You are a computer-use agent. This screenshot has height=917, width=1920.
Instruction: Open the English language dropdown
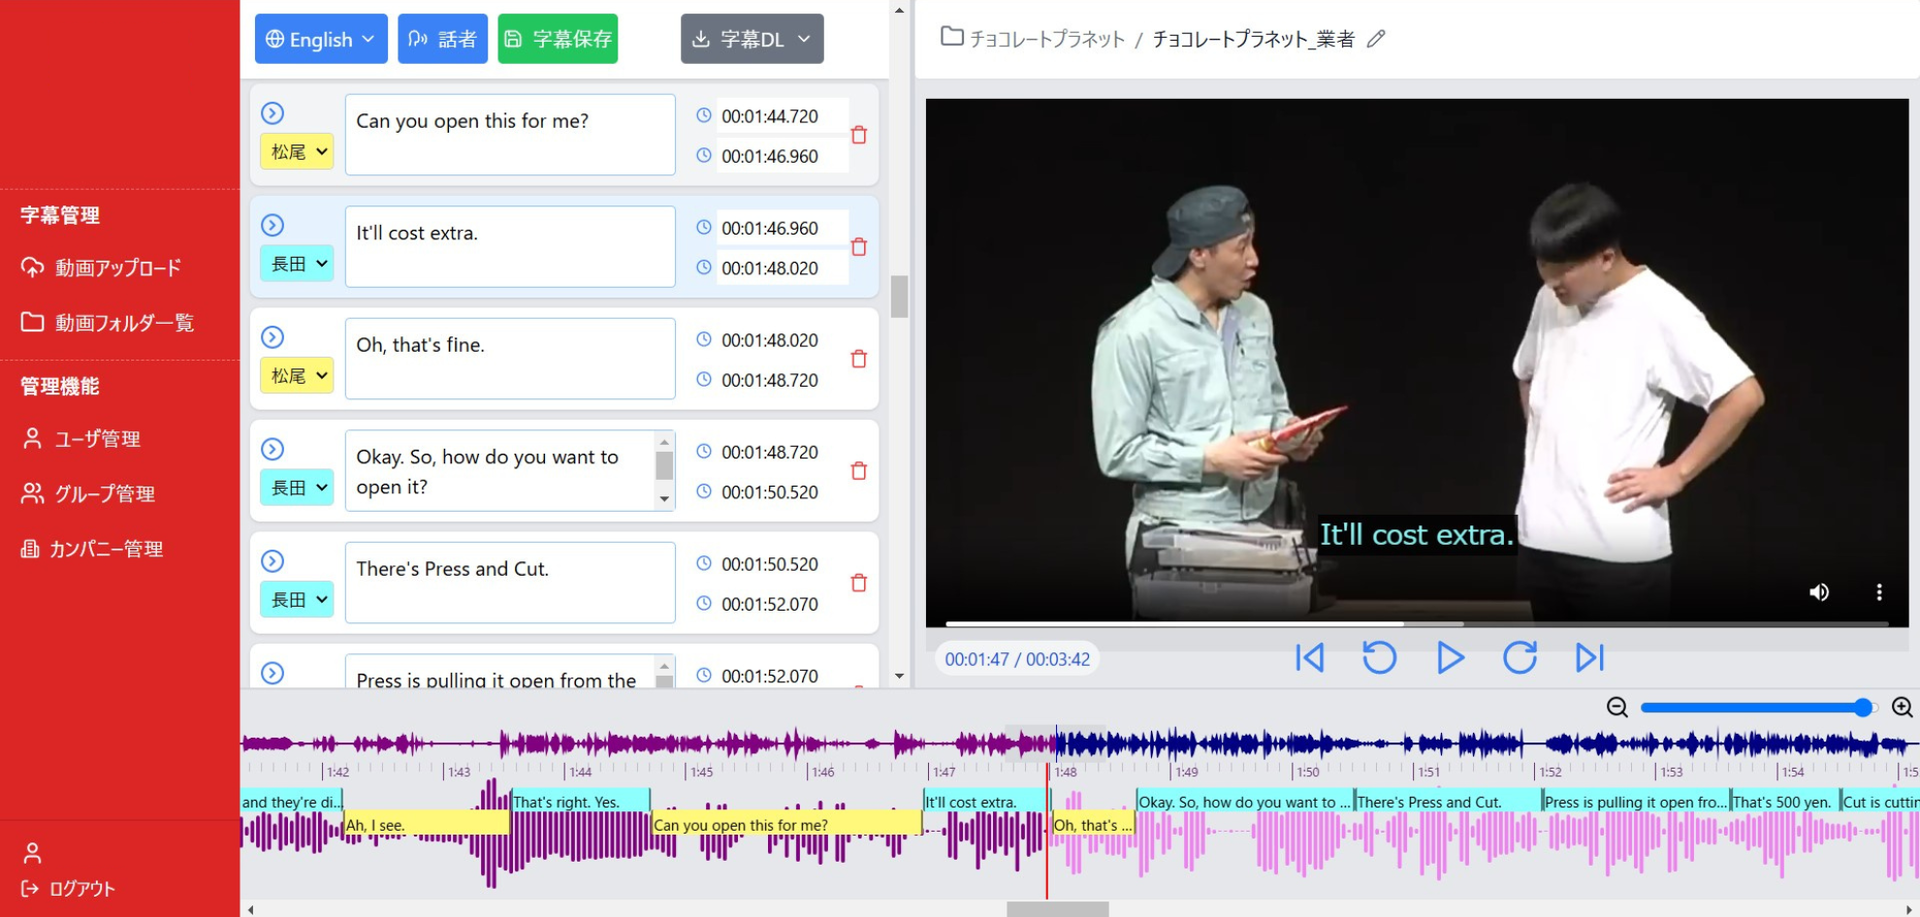click(321, 39)
